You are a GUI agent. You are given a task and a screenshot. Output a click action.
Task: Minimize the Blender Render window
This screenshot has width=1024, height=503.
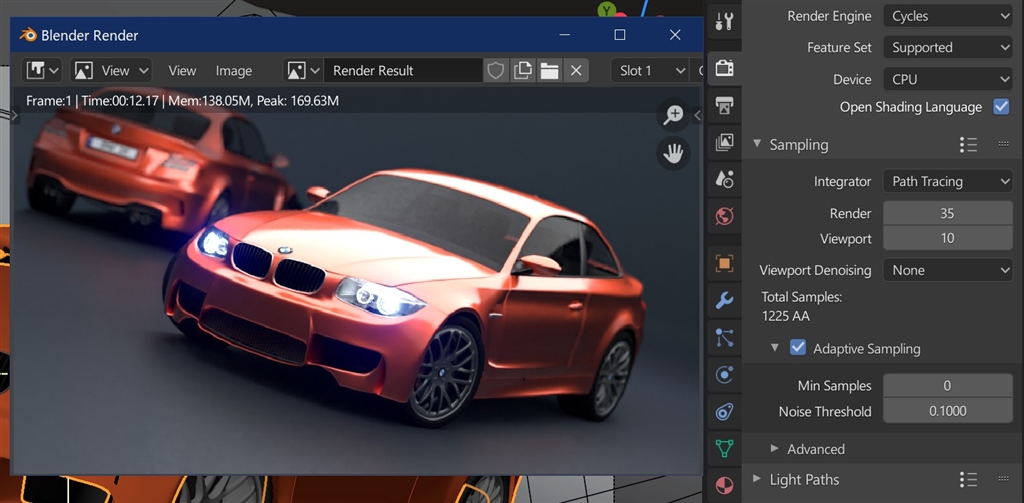point(565,35)
